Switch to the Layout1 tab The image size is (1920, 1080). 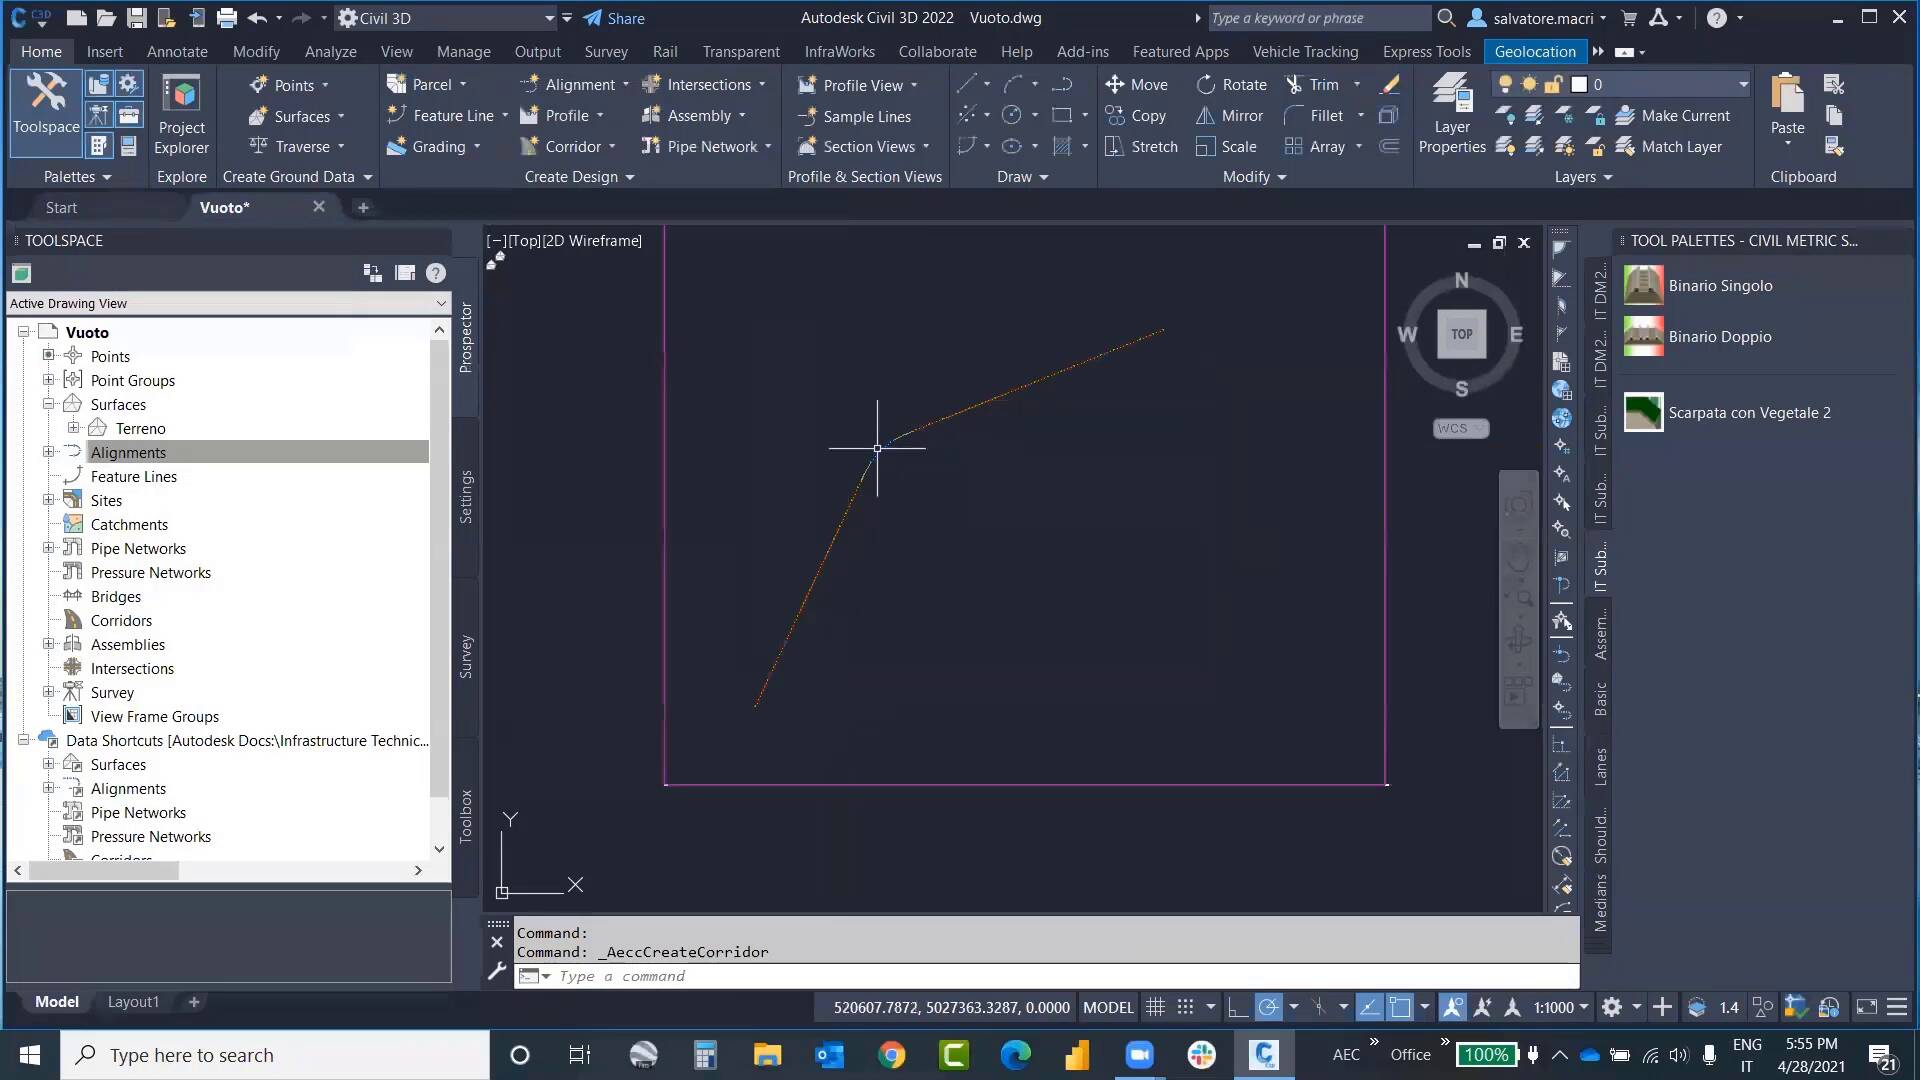click(133, 1002)
